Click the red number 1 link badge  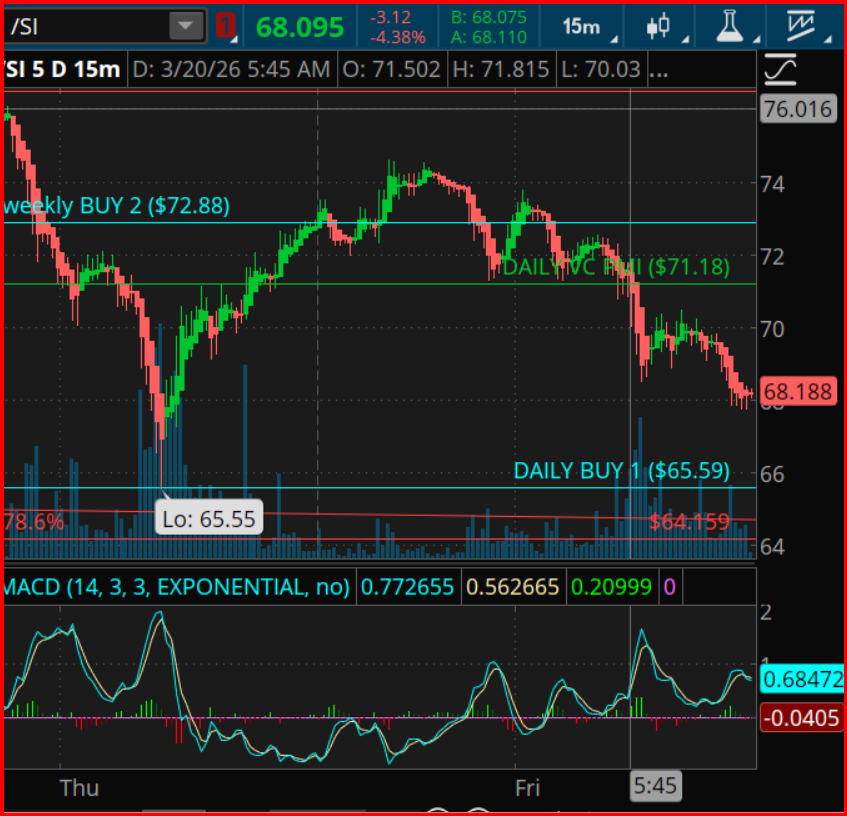(225, 25)
